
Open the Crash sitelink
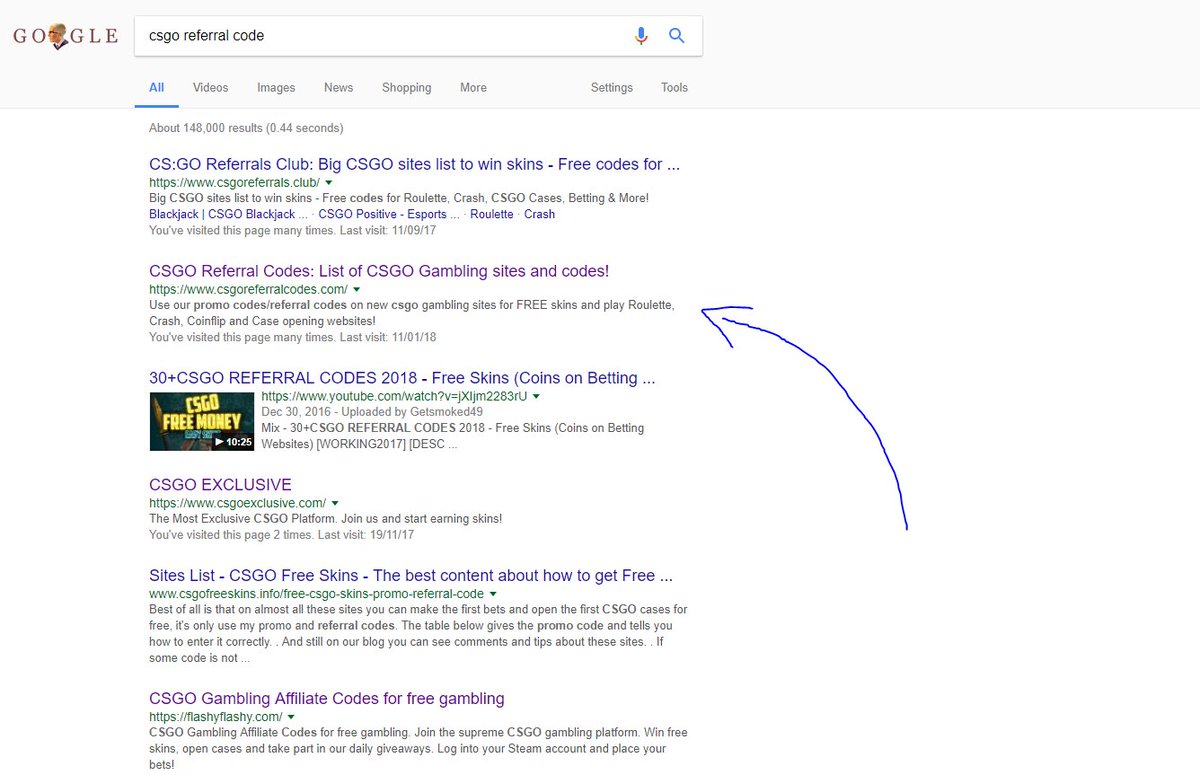click(x=540, y=214)
